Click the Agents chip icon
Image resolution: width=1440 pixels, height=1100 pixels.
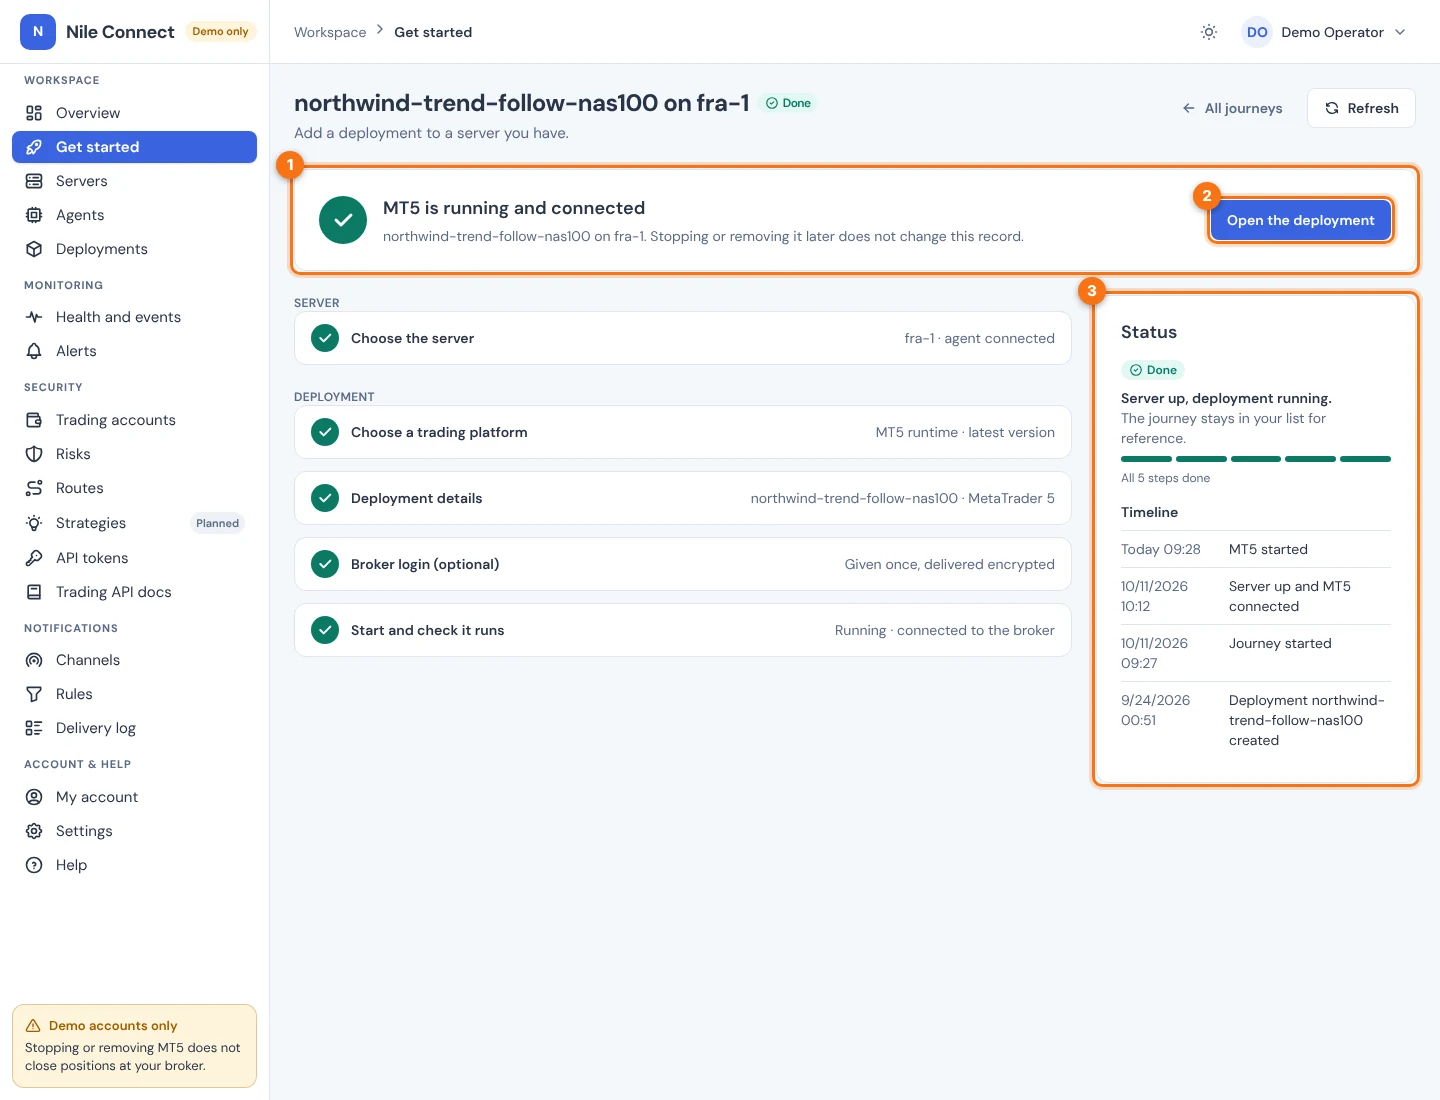34,215
